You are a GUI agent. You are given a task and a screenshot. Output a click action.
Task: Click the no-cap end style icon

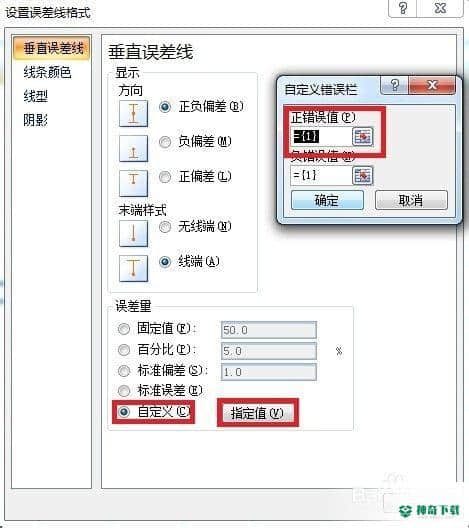133,233
